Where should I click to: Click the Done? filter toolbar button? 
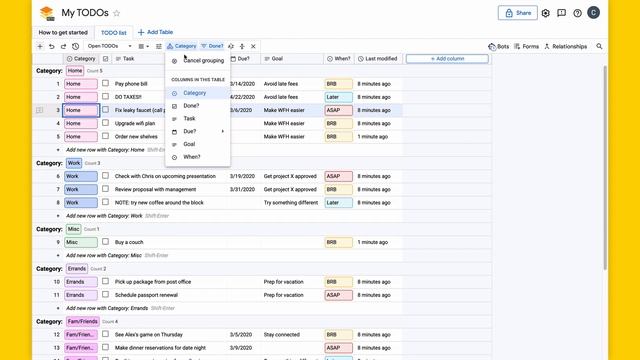point(212,46)
